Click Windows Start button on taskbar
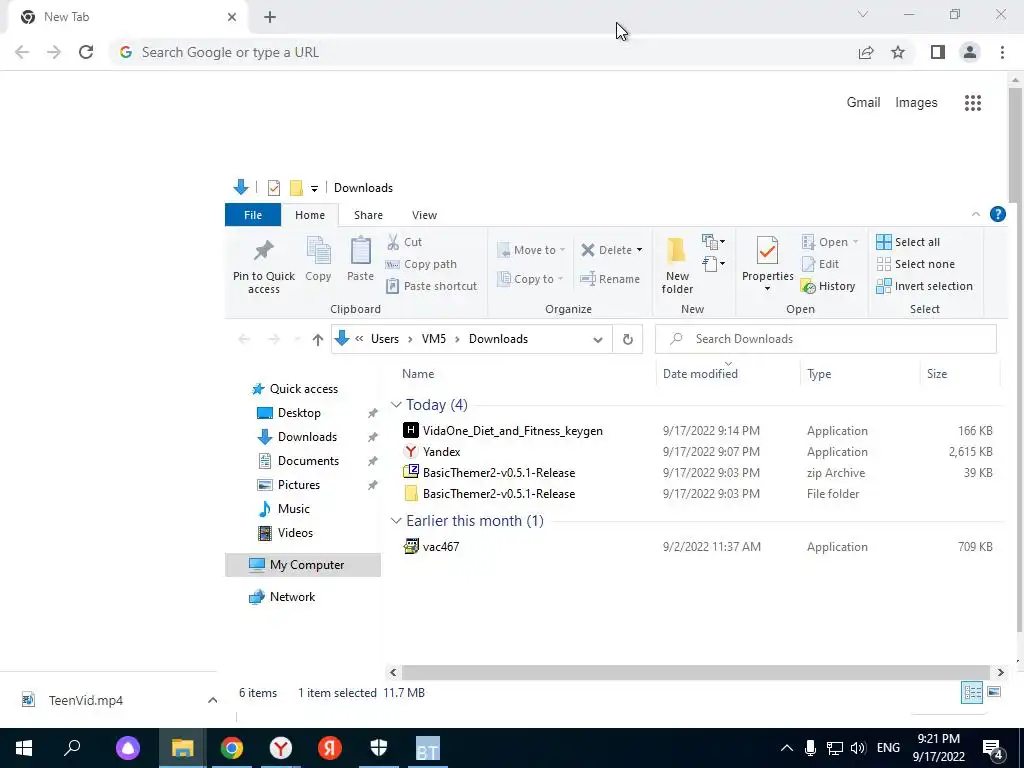 24,748
